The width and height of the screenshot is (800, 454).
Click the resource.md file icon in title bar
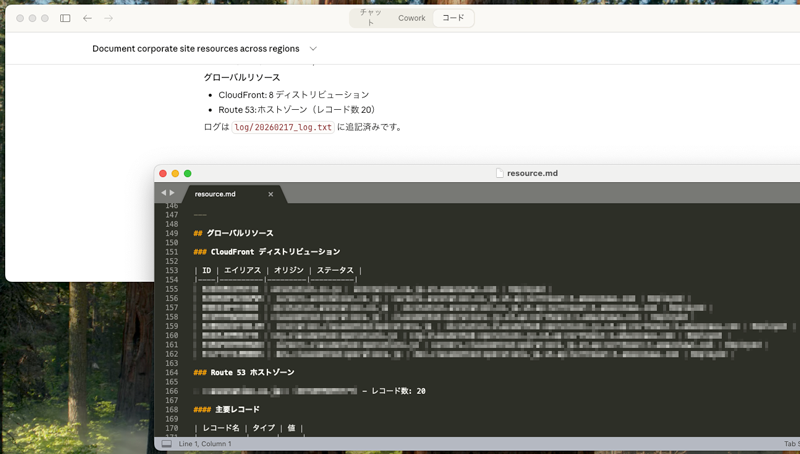(500, 173)
